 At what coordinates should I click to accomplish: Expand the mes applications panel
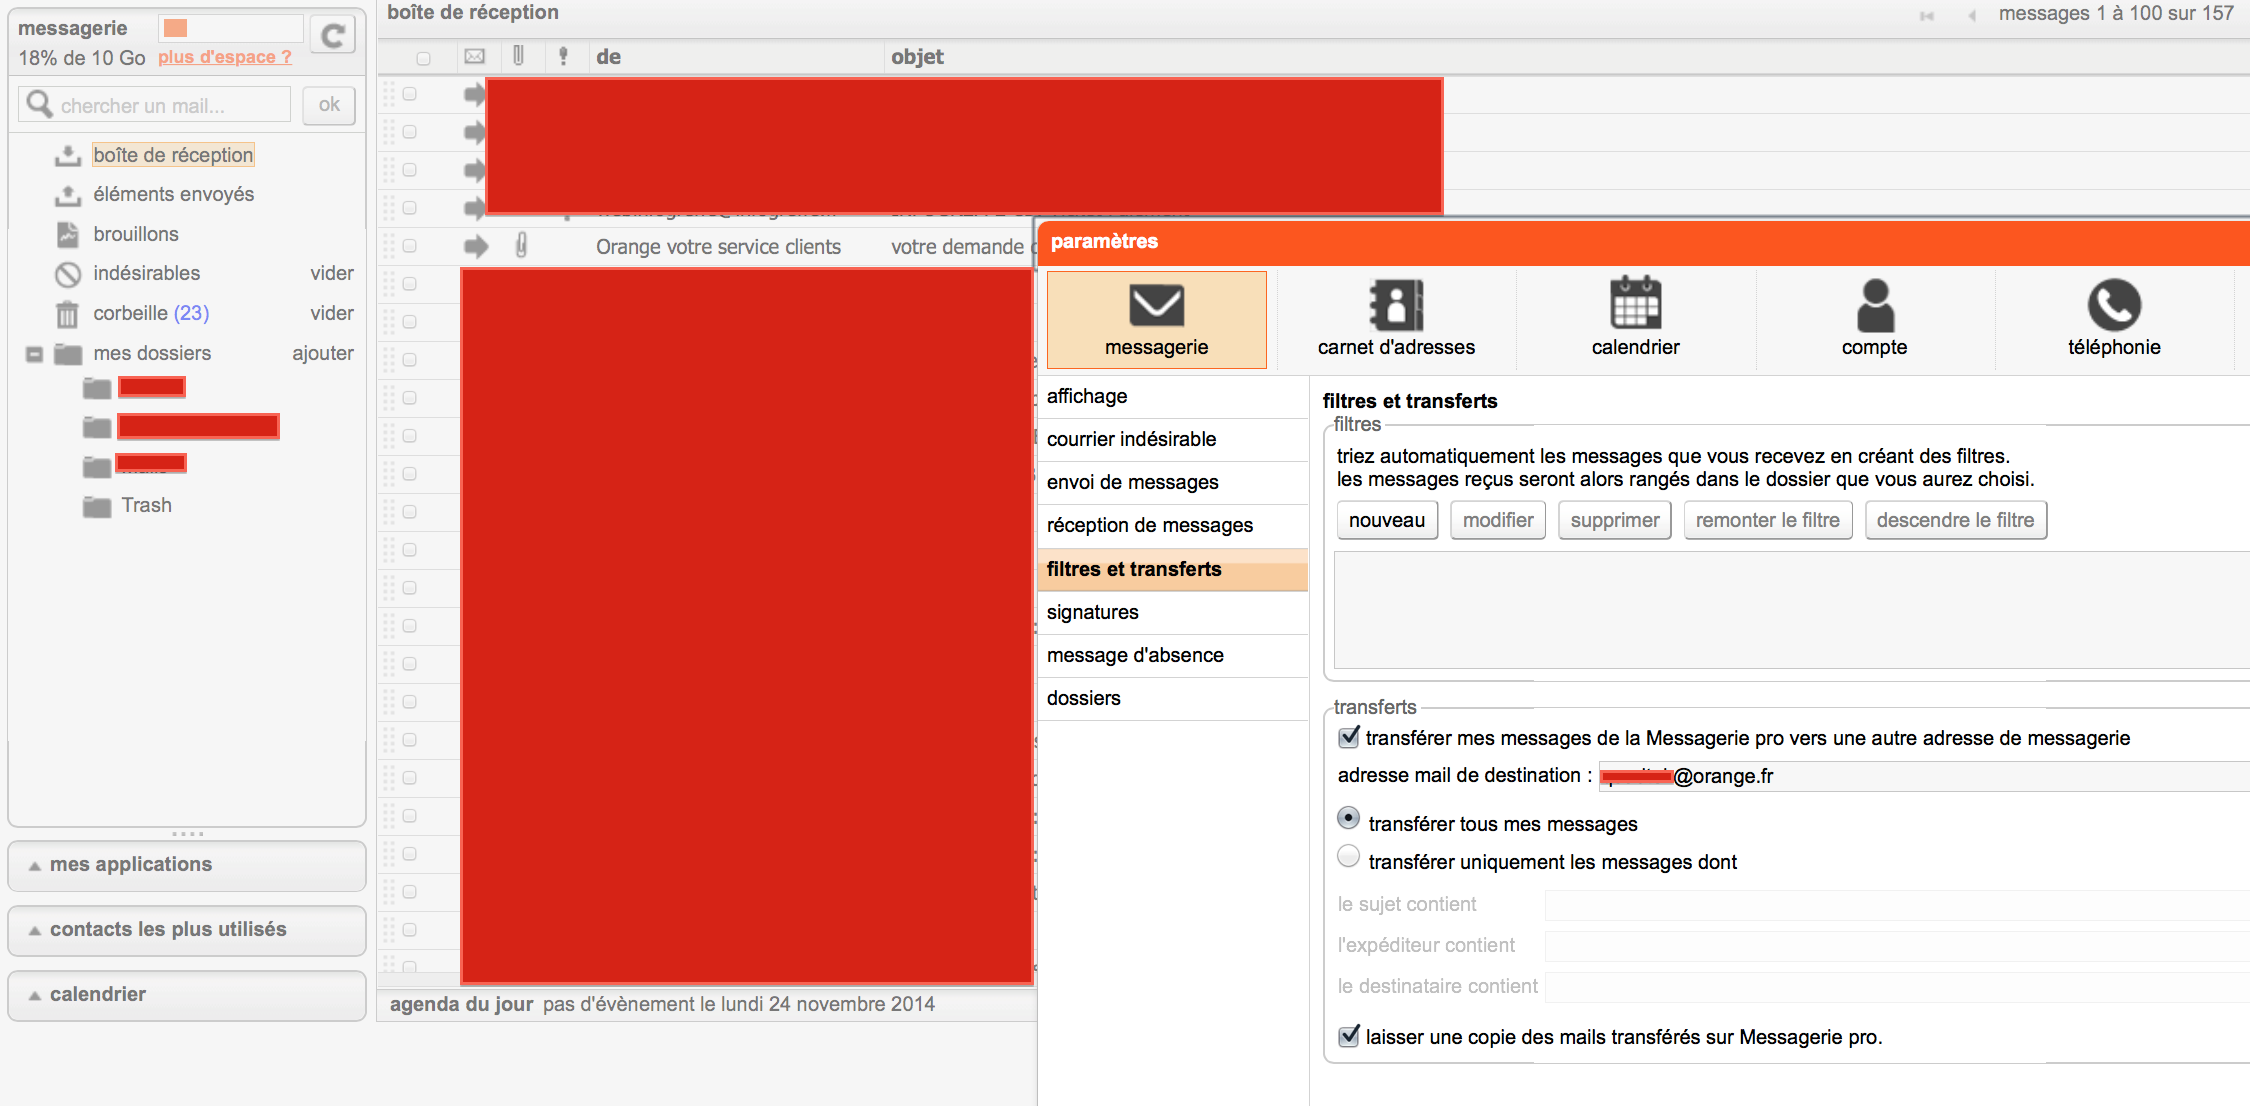pyautogui.click(x=130, y=865)
